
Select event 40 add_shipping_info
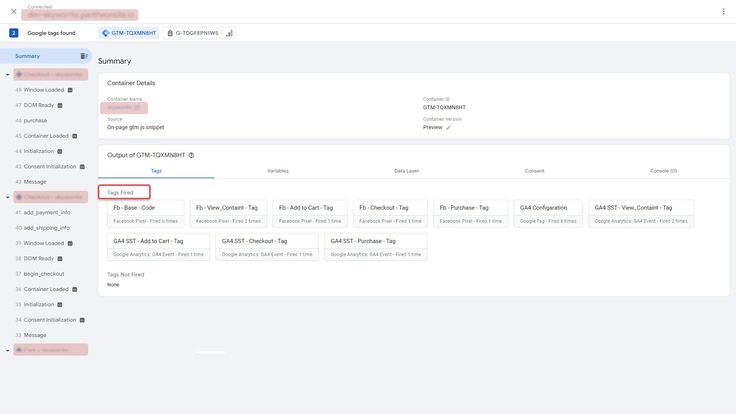point(46,228)
